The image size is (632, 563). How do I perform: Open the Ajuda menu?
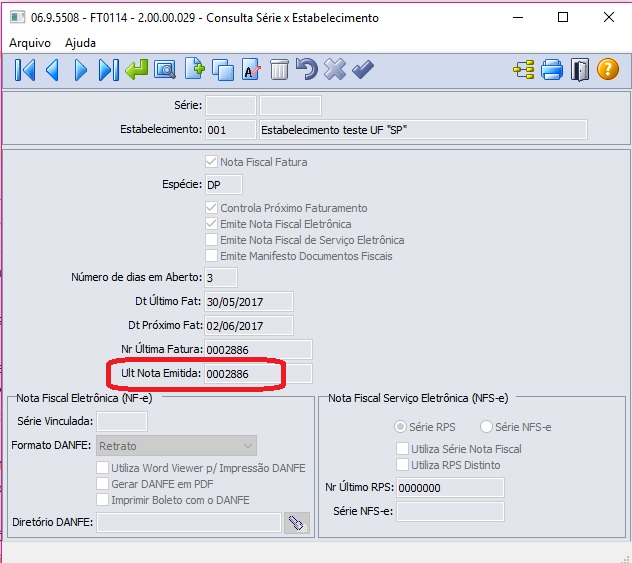[x=80, y=43]
